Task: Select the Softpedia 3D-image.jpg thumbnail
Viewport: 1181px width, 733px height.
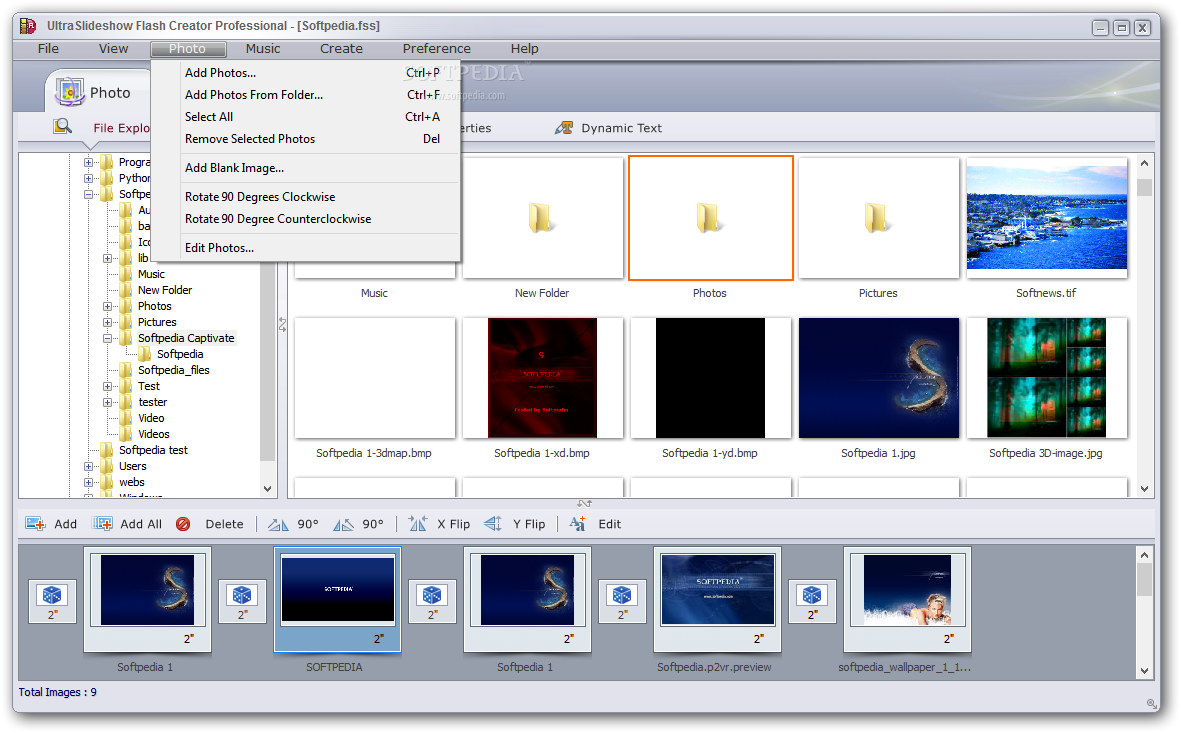Action: point(1047,378)
